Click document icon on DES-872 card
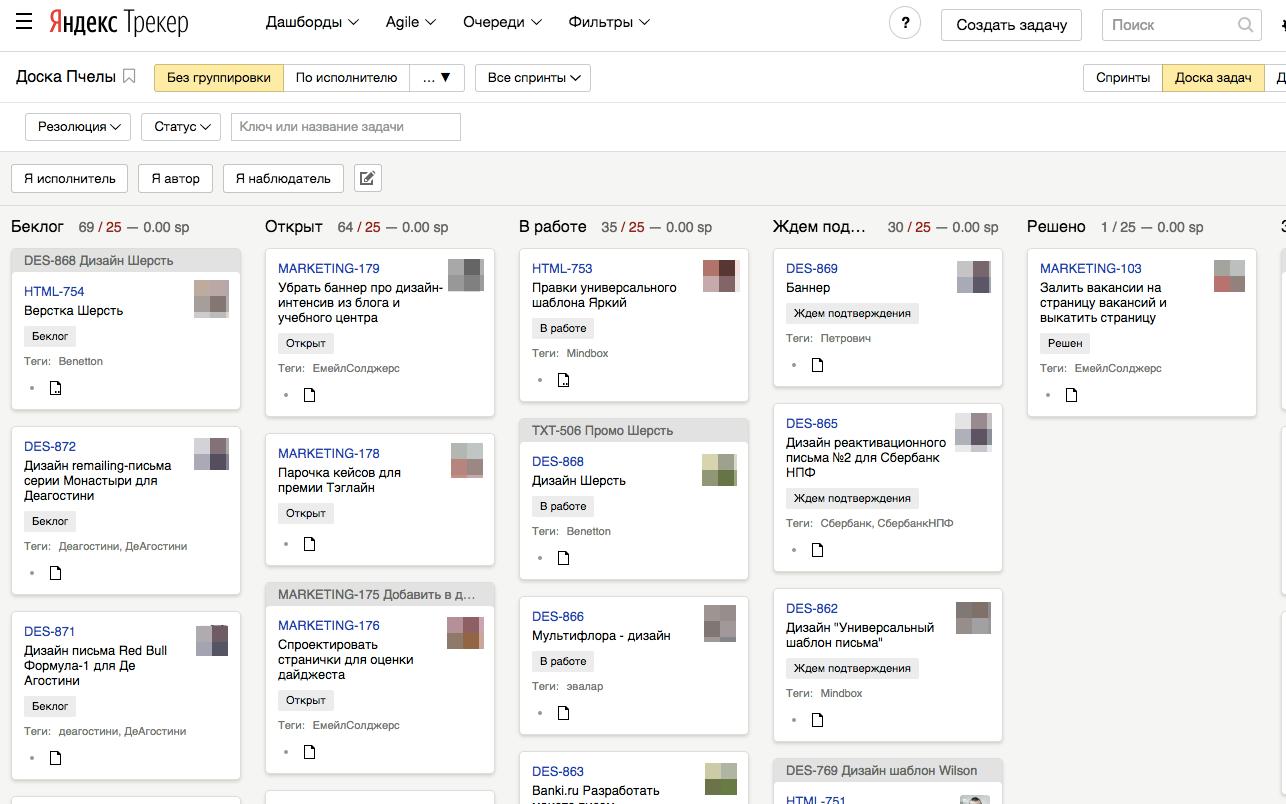1286x804 pixels. 56,573
